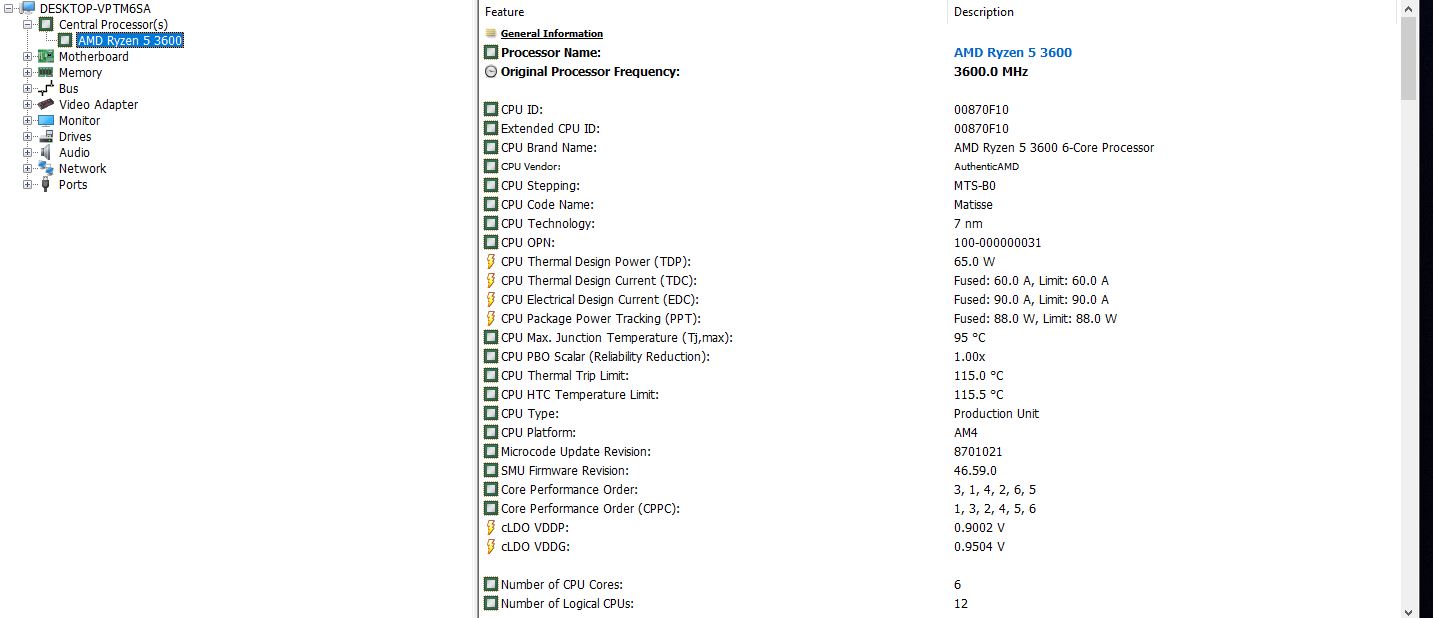Click the chip icon beside CPU Code Name

[x=490, y=204]
